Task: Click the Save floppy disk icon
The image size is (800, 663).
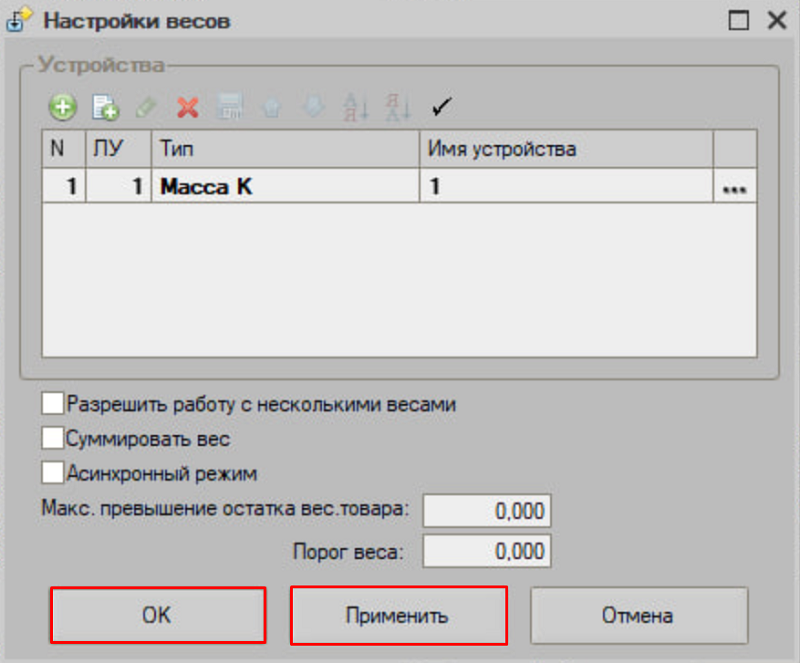Action: click(229, 106)
